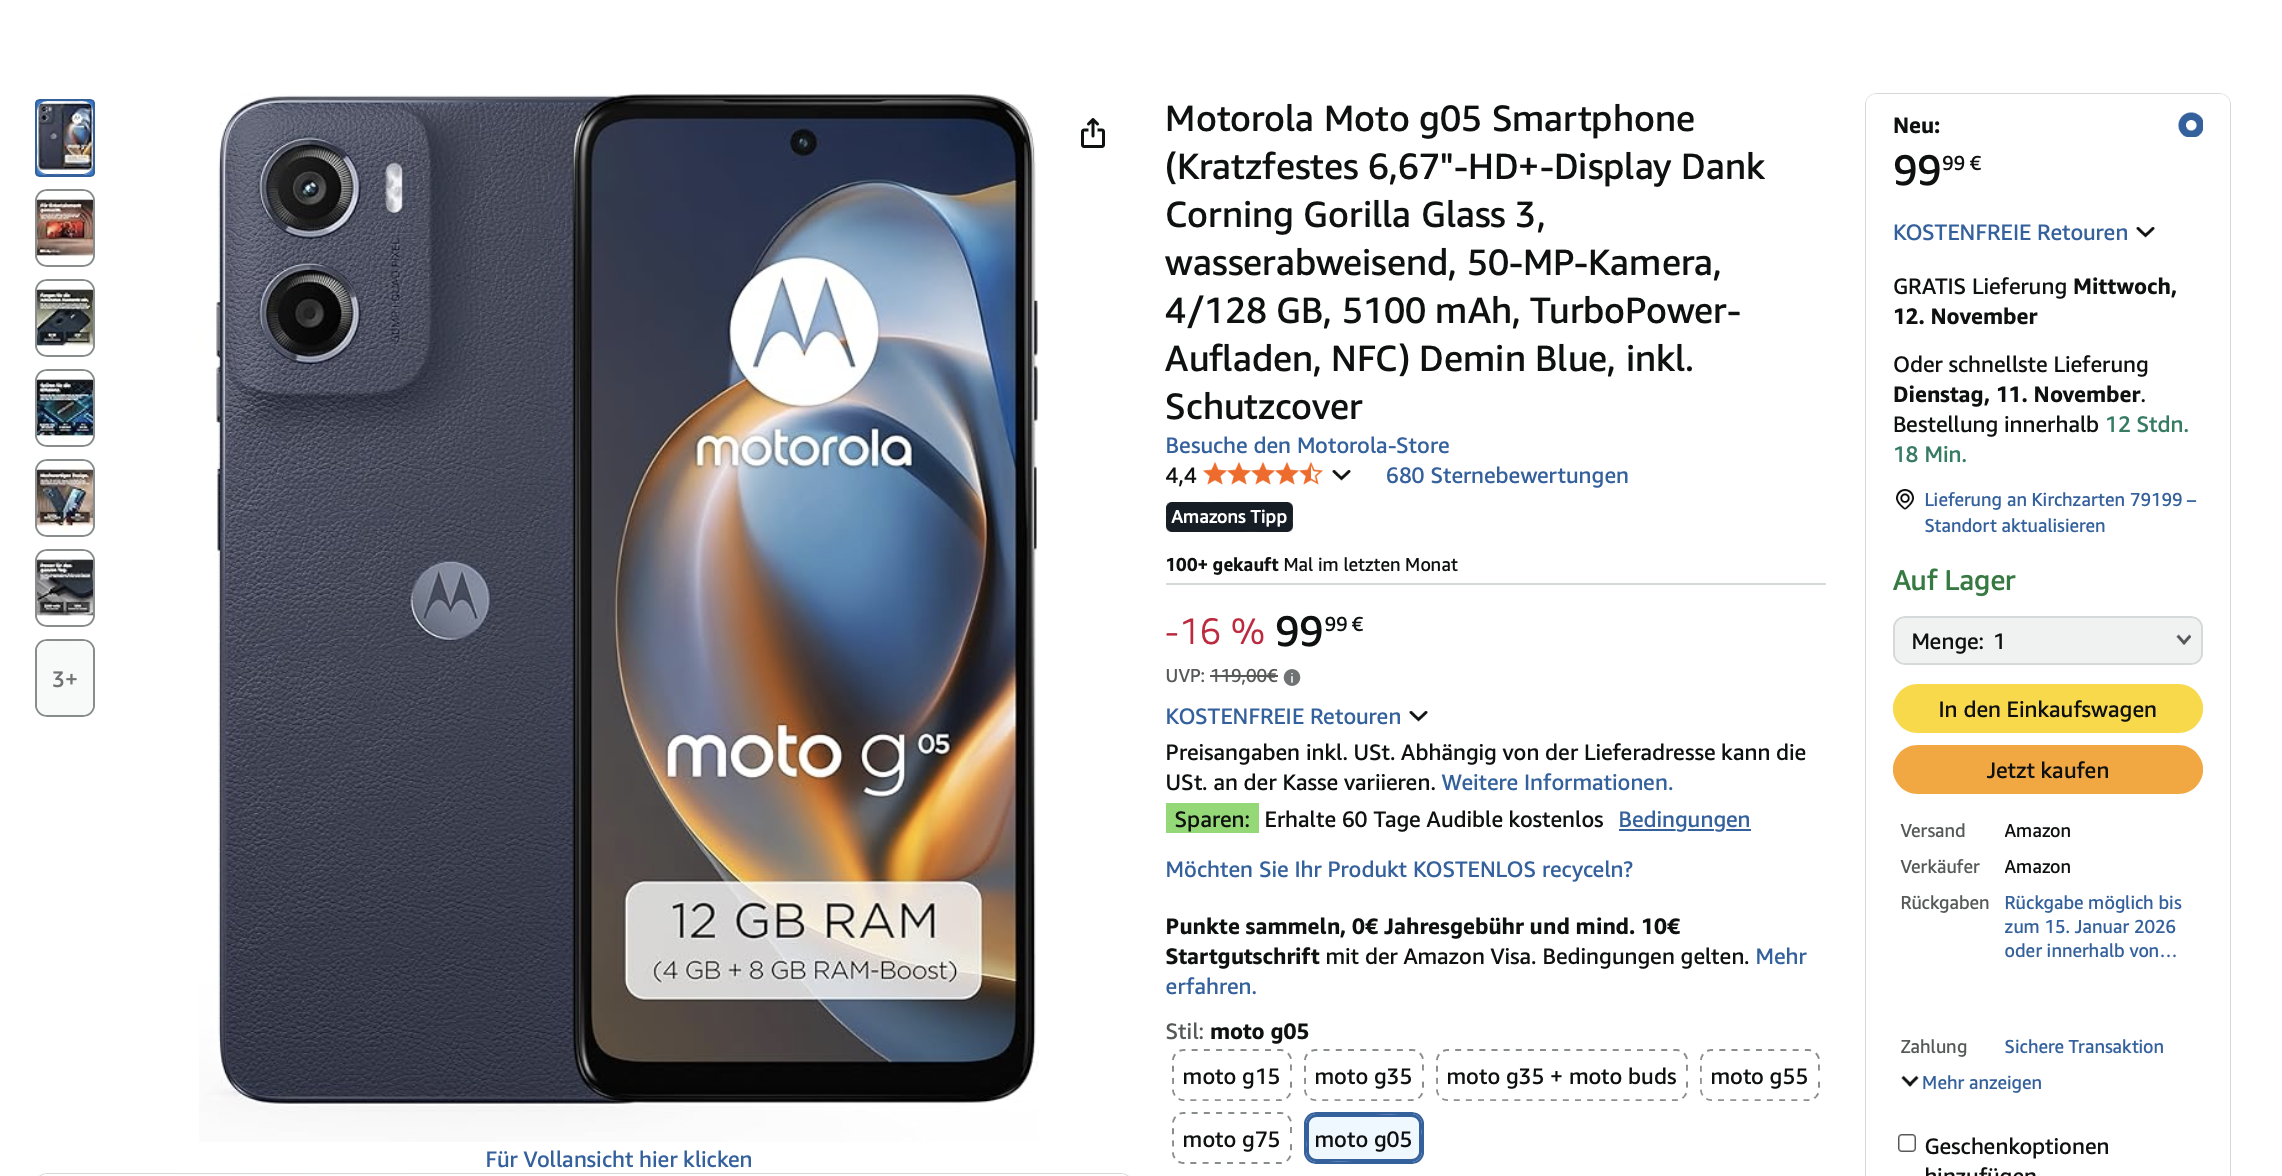Open the Menge quantity dropdown
The image size is (2282, 1176).
point(2047,641)
